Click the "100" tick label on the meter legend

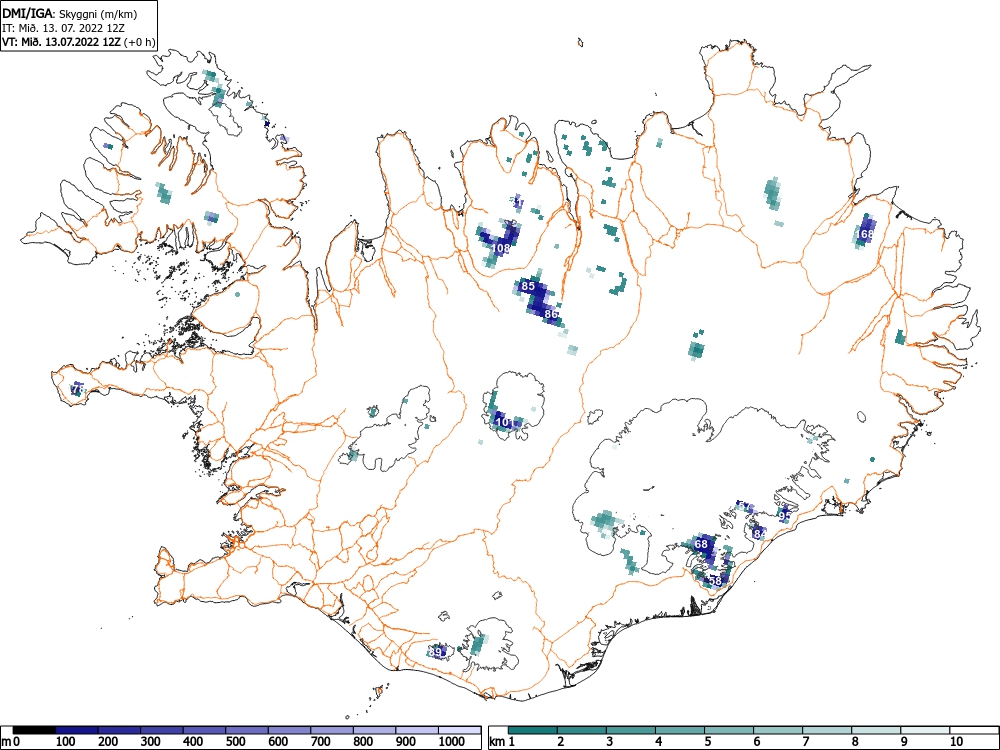66,741
